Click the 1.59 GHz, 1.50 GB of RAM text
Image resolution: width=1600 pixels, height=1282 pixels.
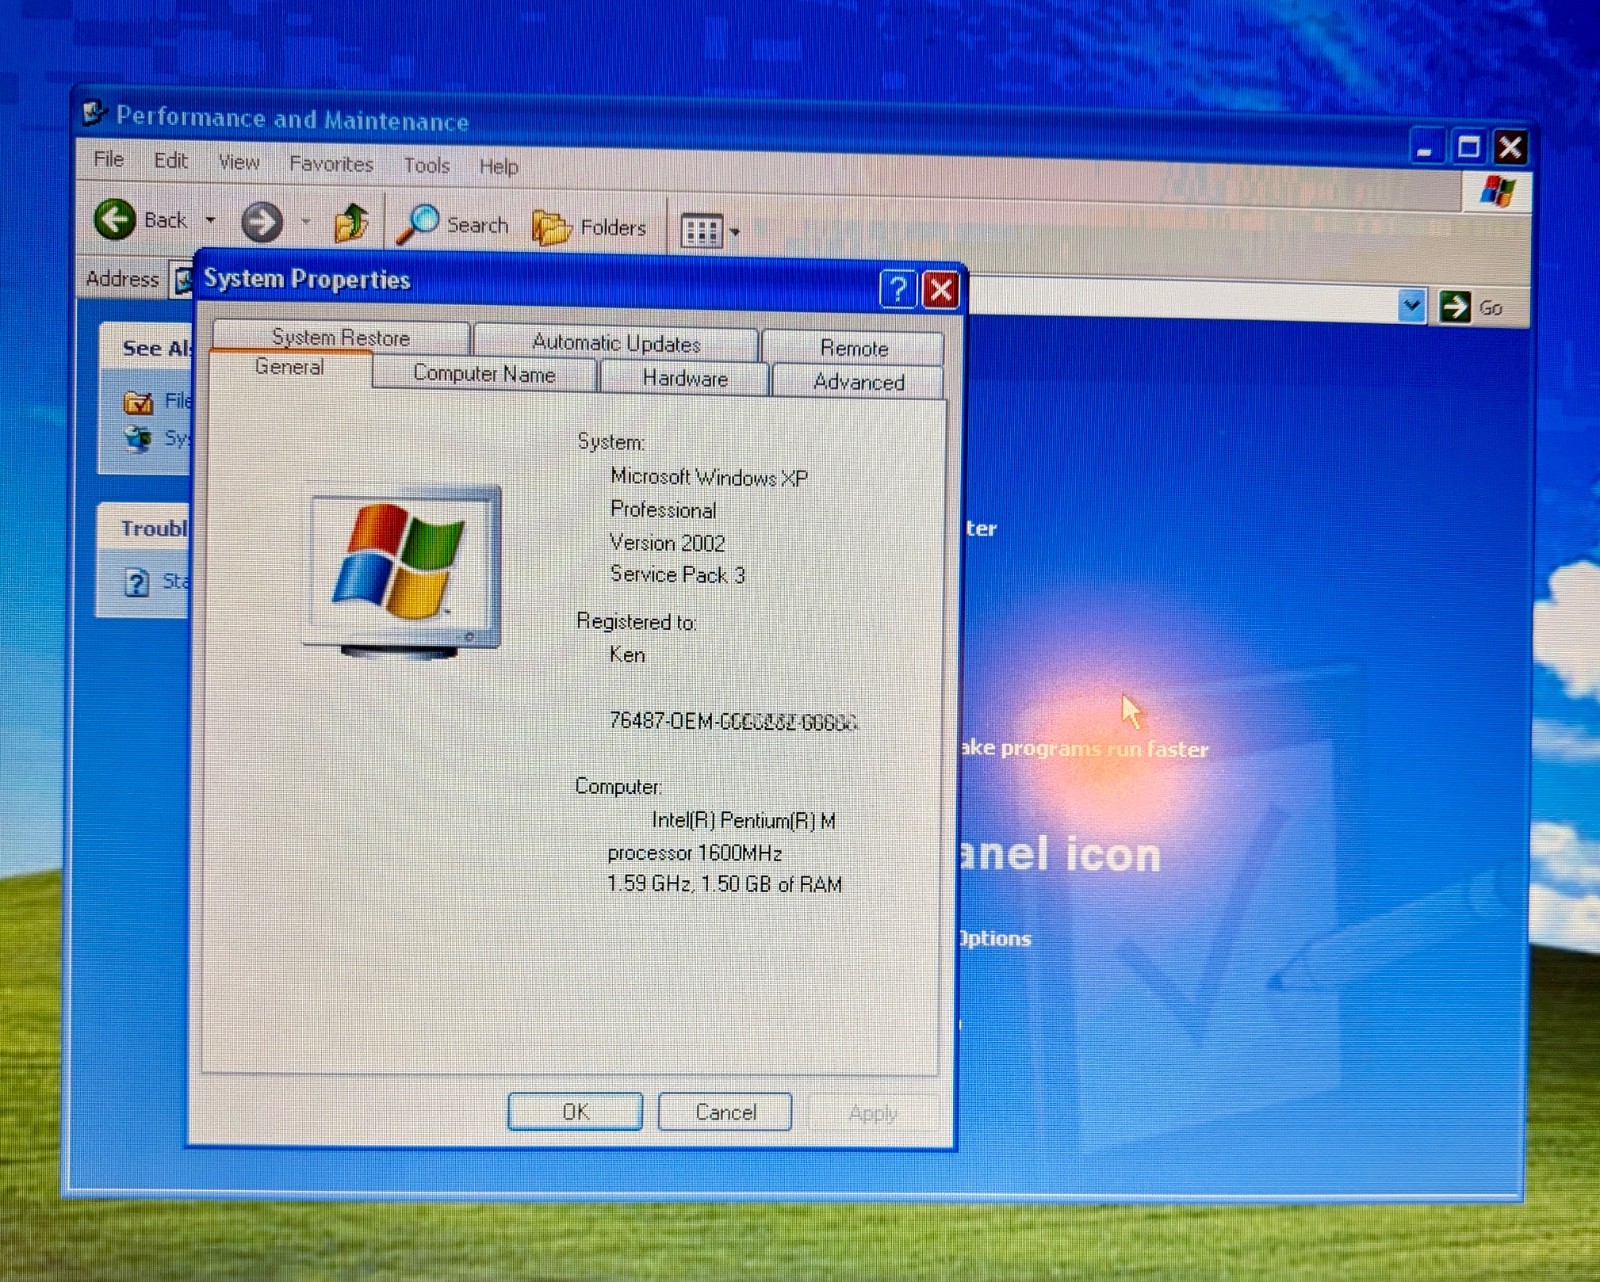coord(724,885)
